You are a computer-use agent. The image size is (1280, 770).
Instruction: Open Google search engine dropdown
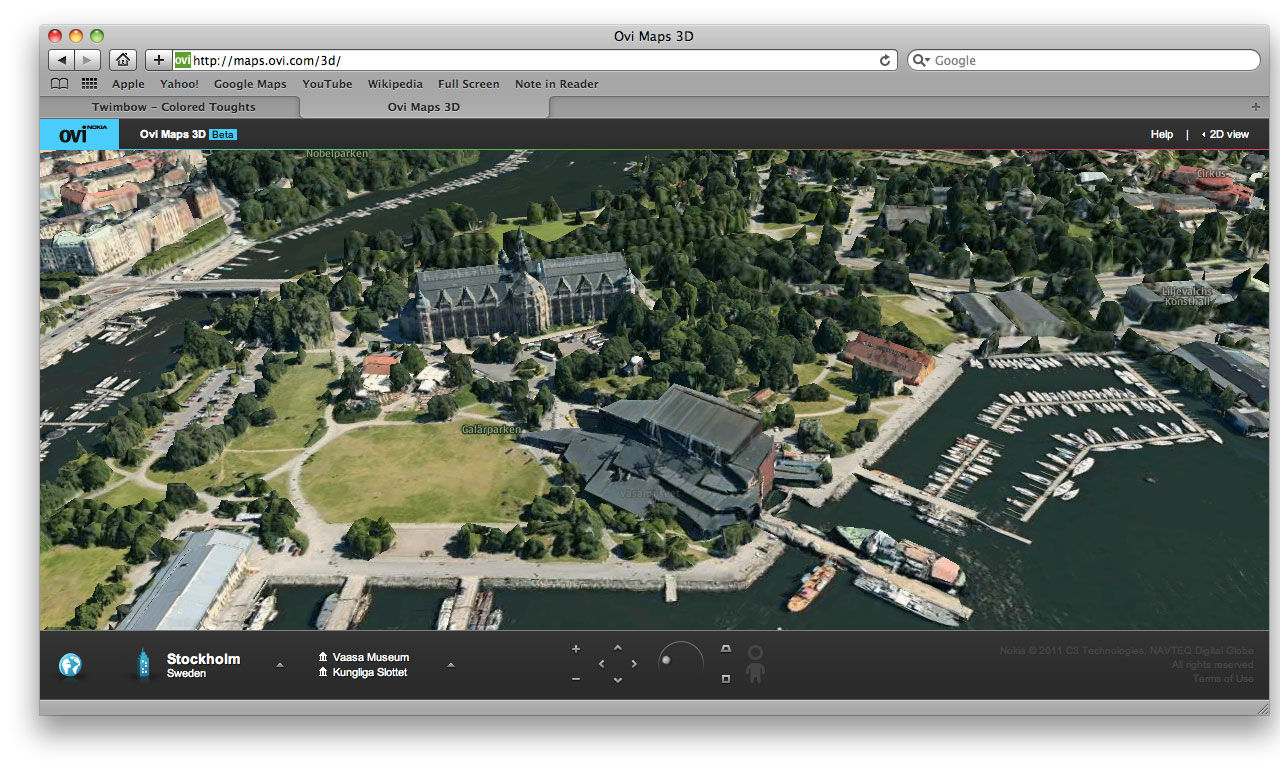coord(921,61)
